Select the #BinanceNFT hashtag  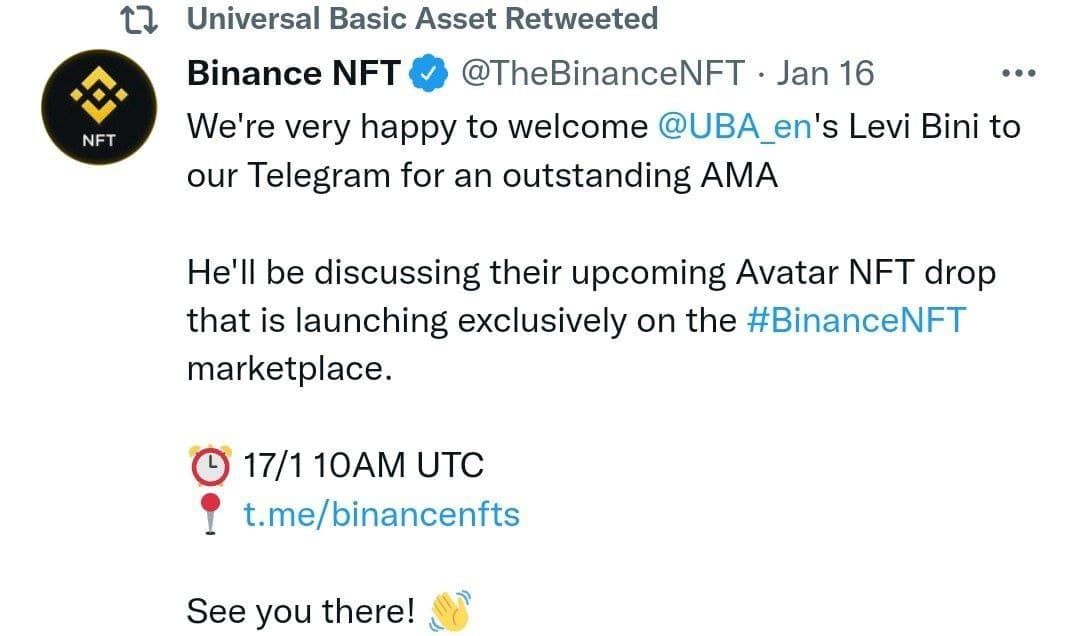coord(857,320)
